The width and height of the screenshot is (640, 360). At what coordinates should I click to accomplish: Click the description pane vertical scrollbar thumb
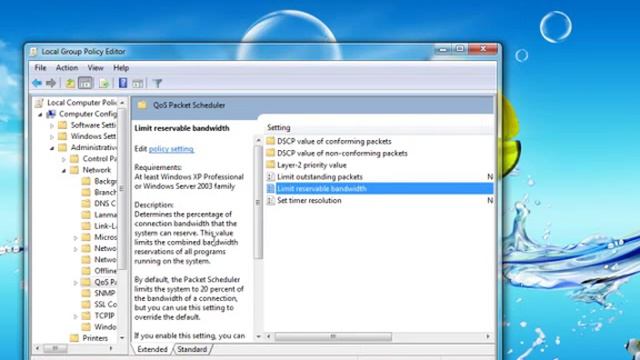(x=258, y=202)
